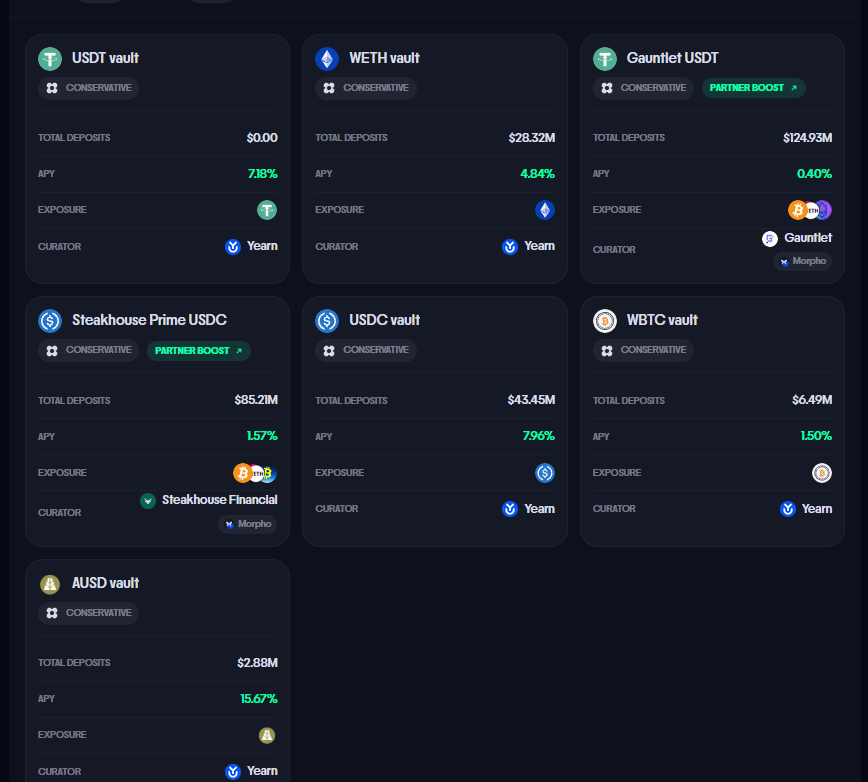Click the $124.93M total deposits value

click(x=808, y=138)
